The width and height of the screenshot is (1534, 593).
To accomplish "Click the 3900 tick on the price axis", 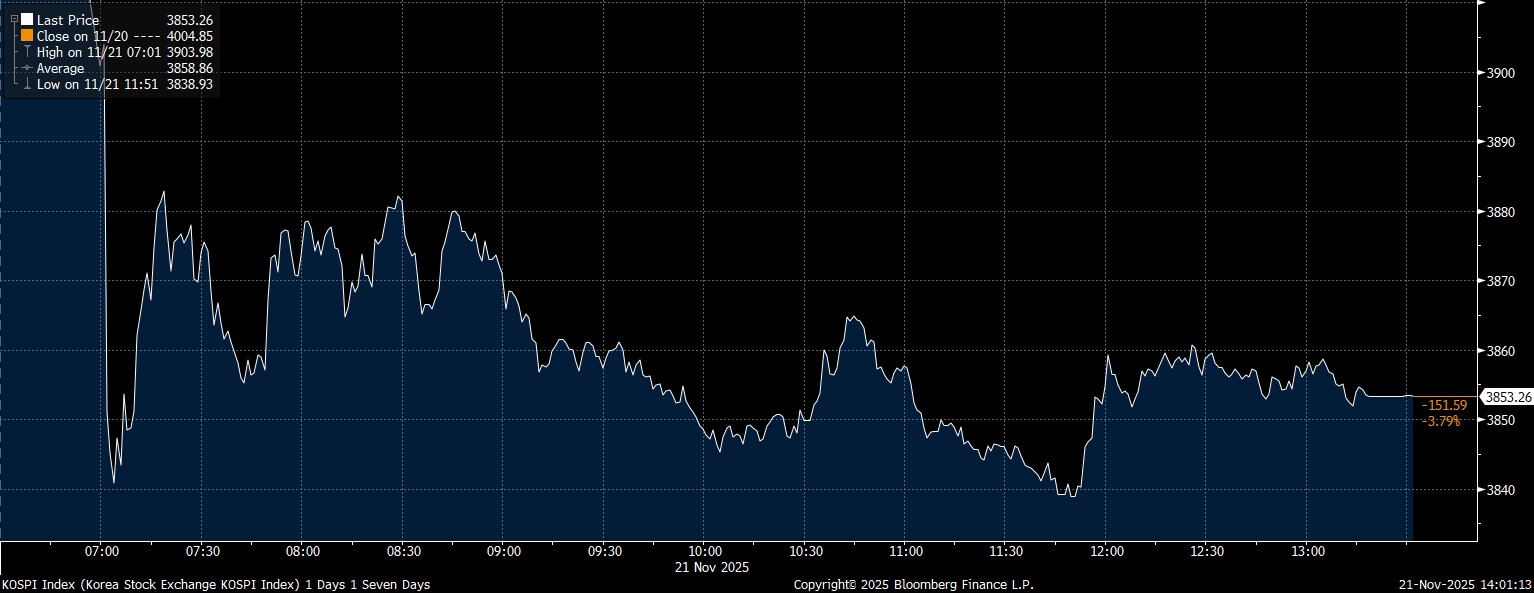I will point(1500,73).
